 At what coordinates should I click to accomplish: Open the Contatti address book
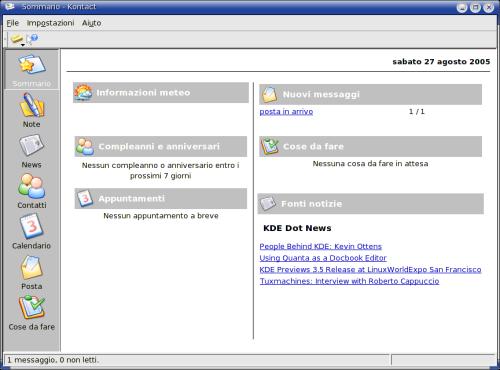click(x=32, y=191)
